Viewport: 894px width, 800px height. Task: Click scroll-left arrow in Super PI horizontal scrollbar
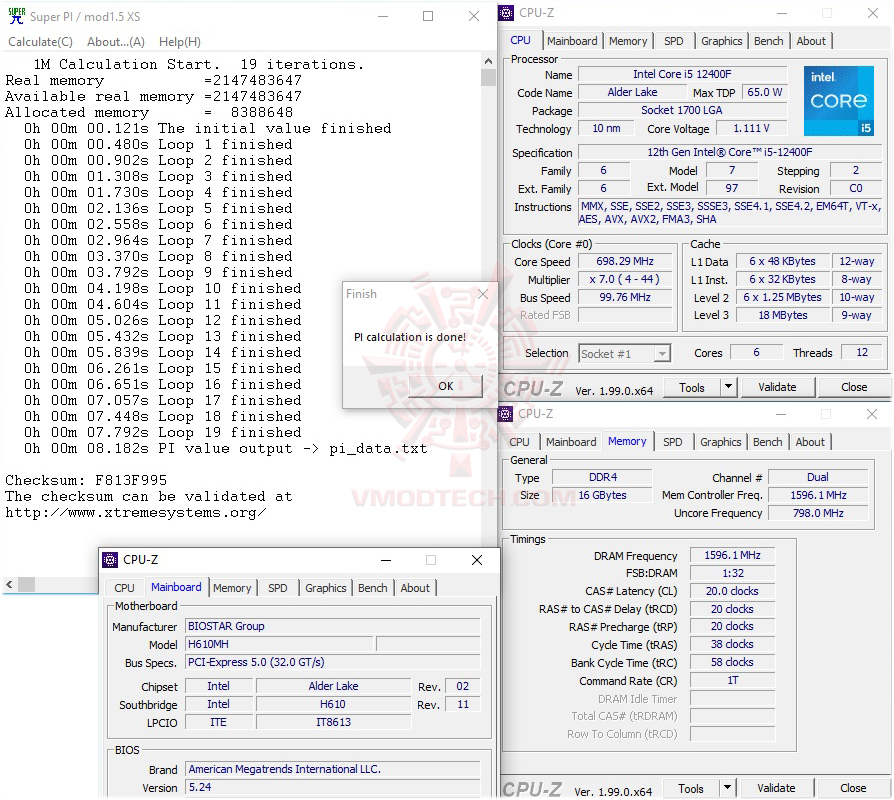pyautogui.click(x=9, y=584)
